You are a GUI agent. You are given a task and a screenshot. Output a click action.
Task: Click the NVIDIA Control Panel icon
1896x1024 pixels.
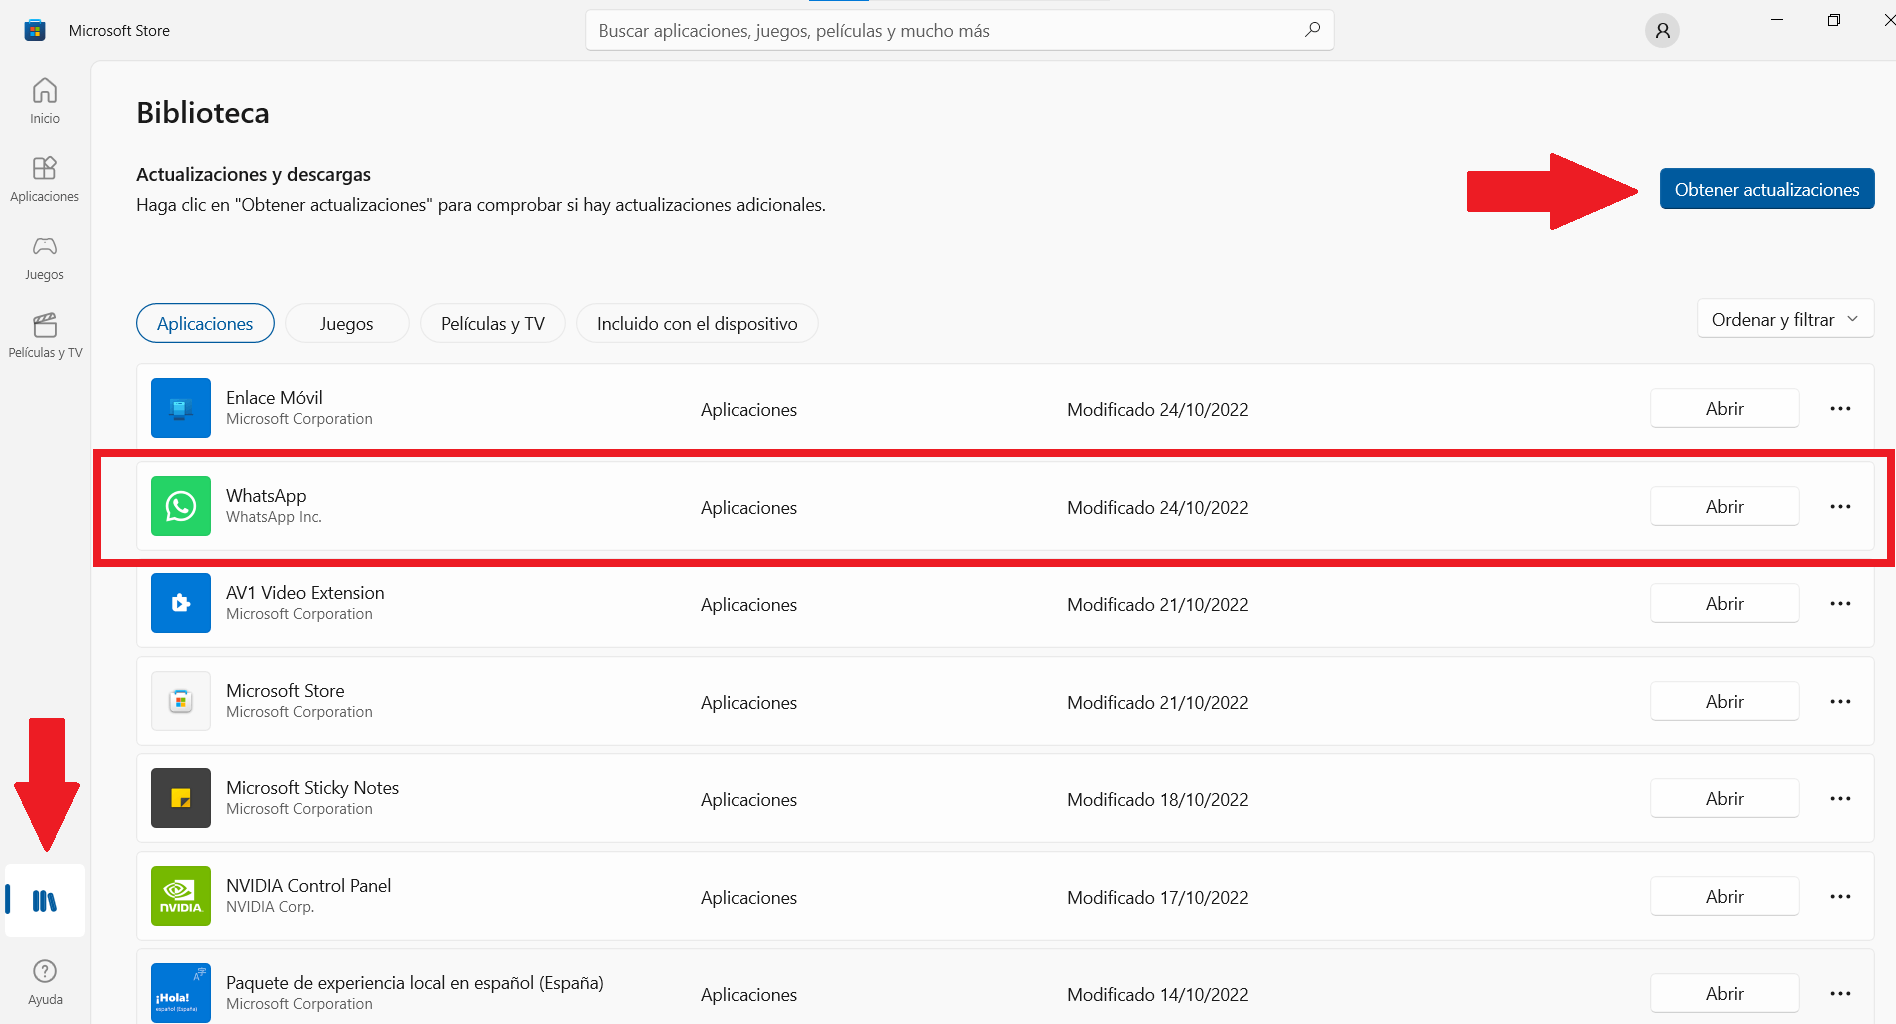(181, 896)
